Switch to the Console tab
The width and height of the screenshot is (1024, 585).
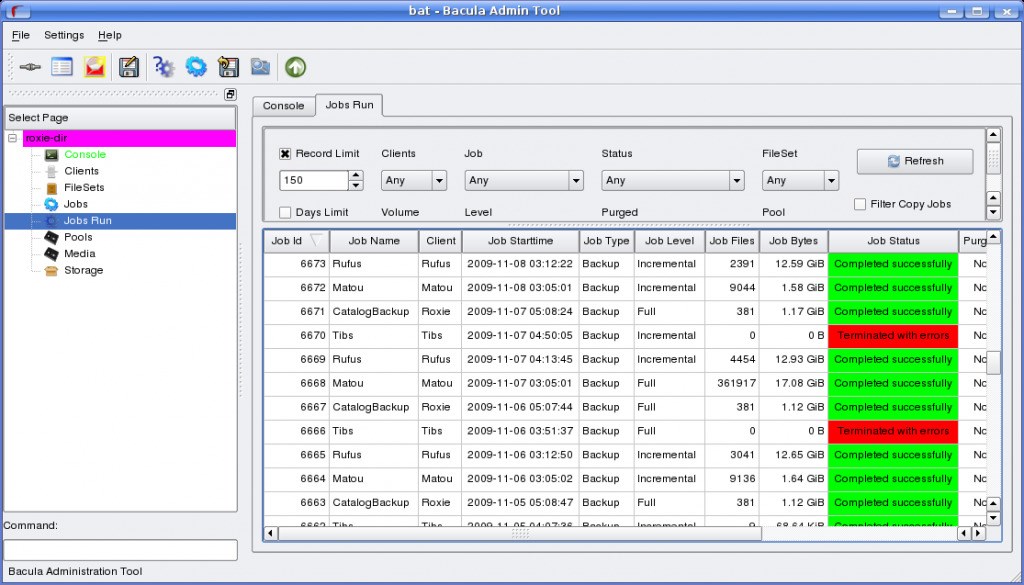(x=283, y=106)
